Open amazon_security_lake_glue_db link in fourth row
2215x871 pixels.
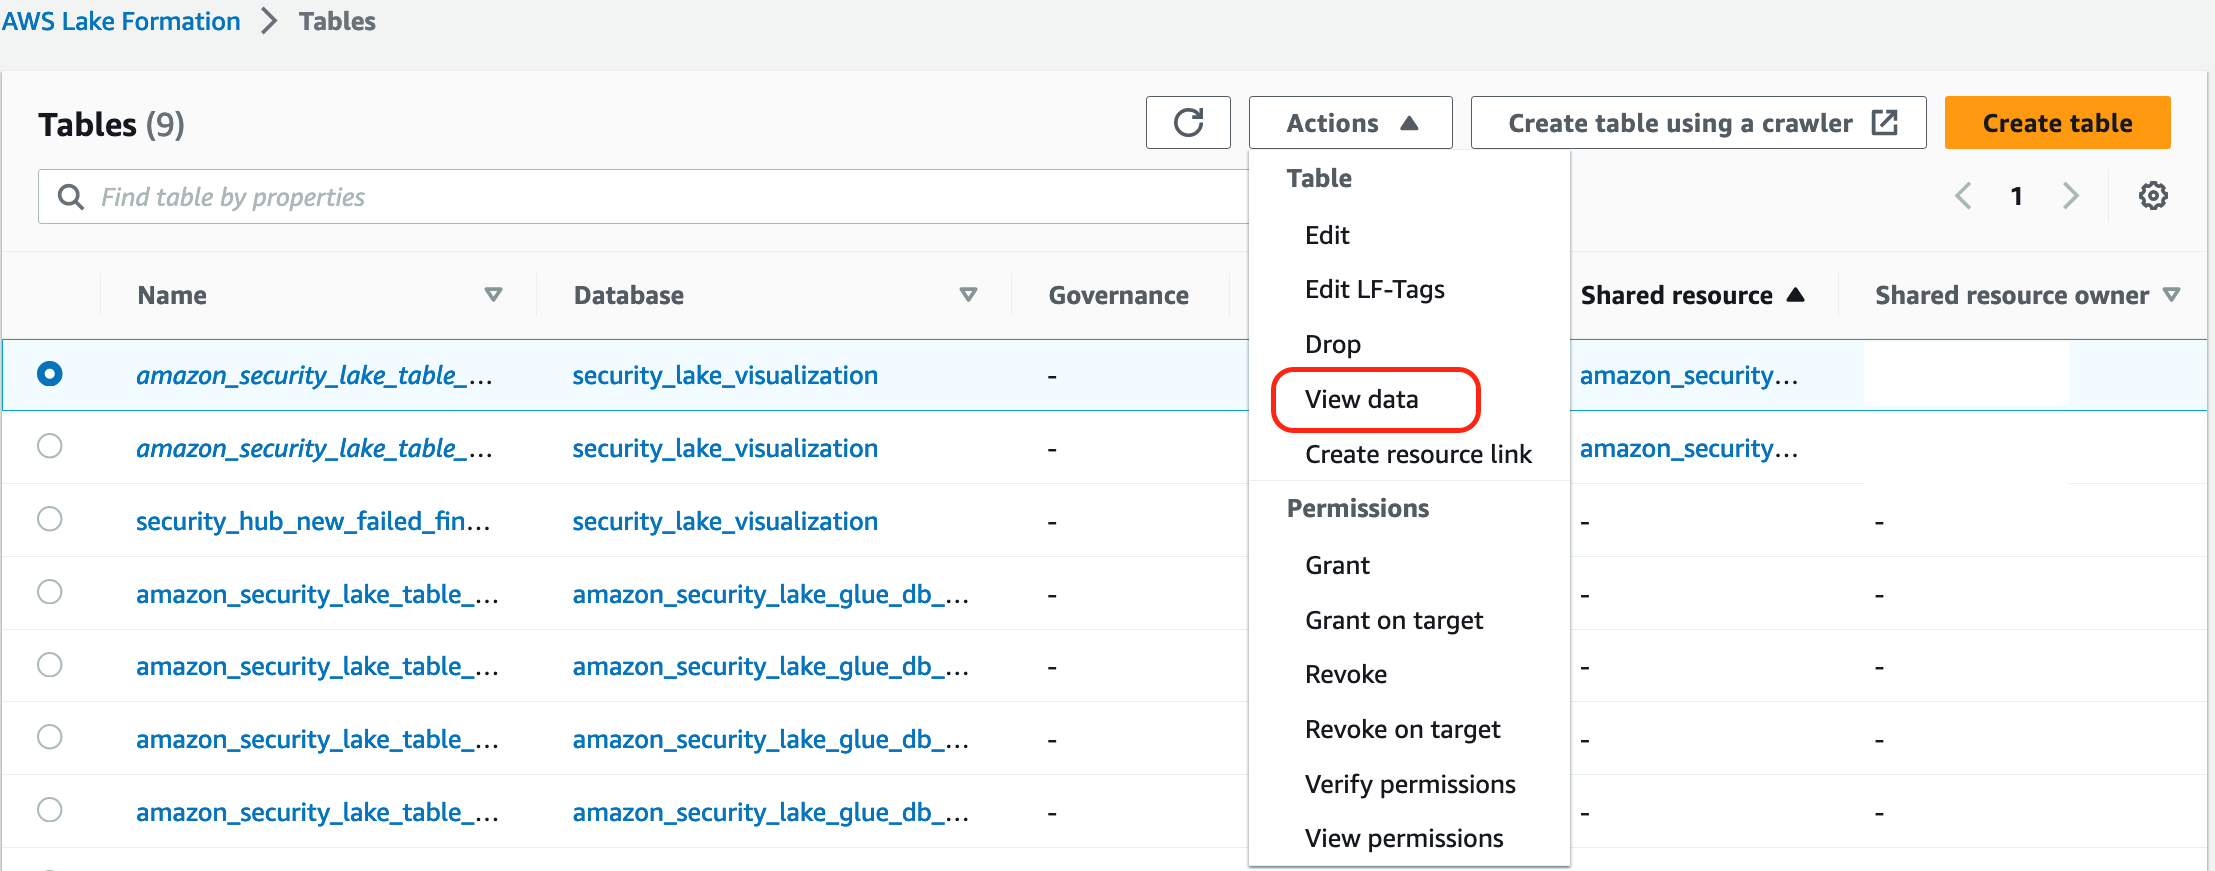pos(770,594)
